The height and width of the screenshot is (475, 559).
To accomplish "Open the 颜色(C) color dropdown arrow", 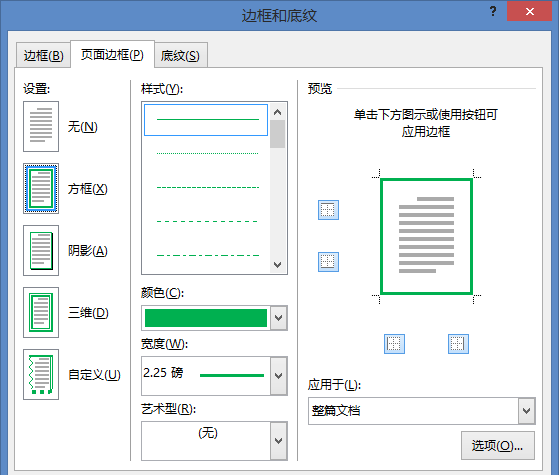I will [279, 318].
